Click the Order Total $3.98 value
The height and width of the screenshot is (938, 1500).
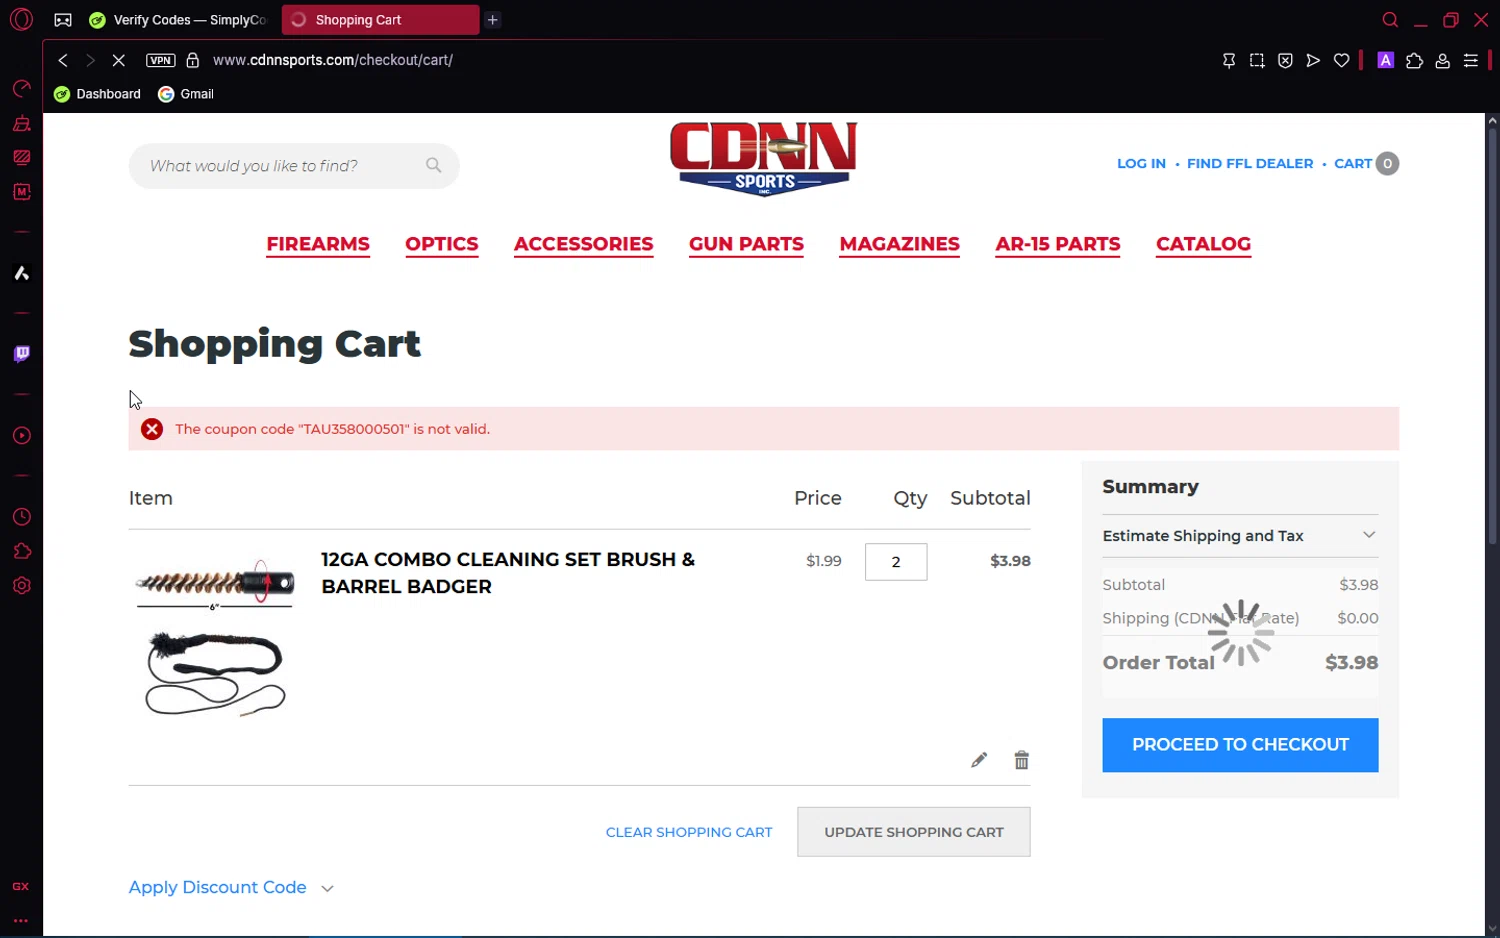[x=1352, y=662]
